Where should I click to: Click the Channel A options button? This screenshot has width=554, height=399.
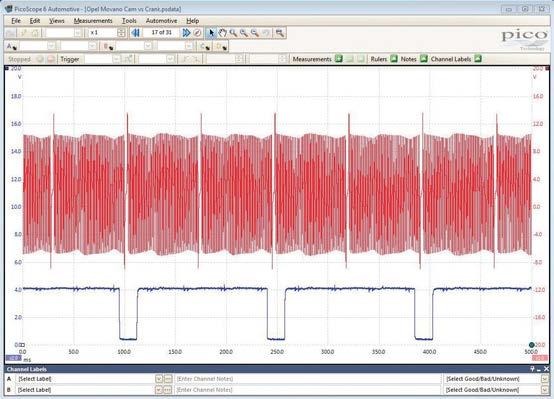[x=12, y=46]
